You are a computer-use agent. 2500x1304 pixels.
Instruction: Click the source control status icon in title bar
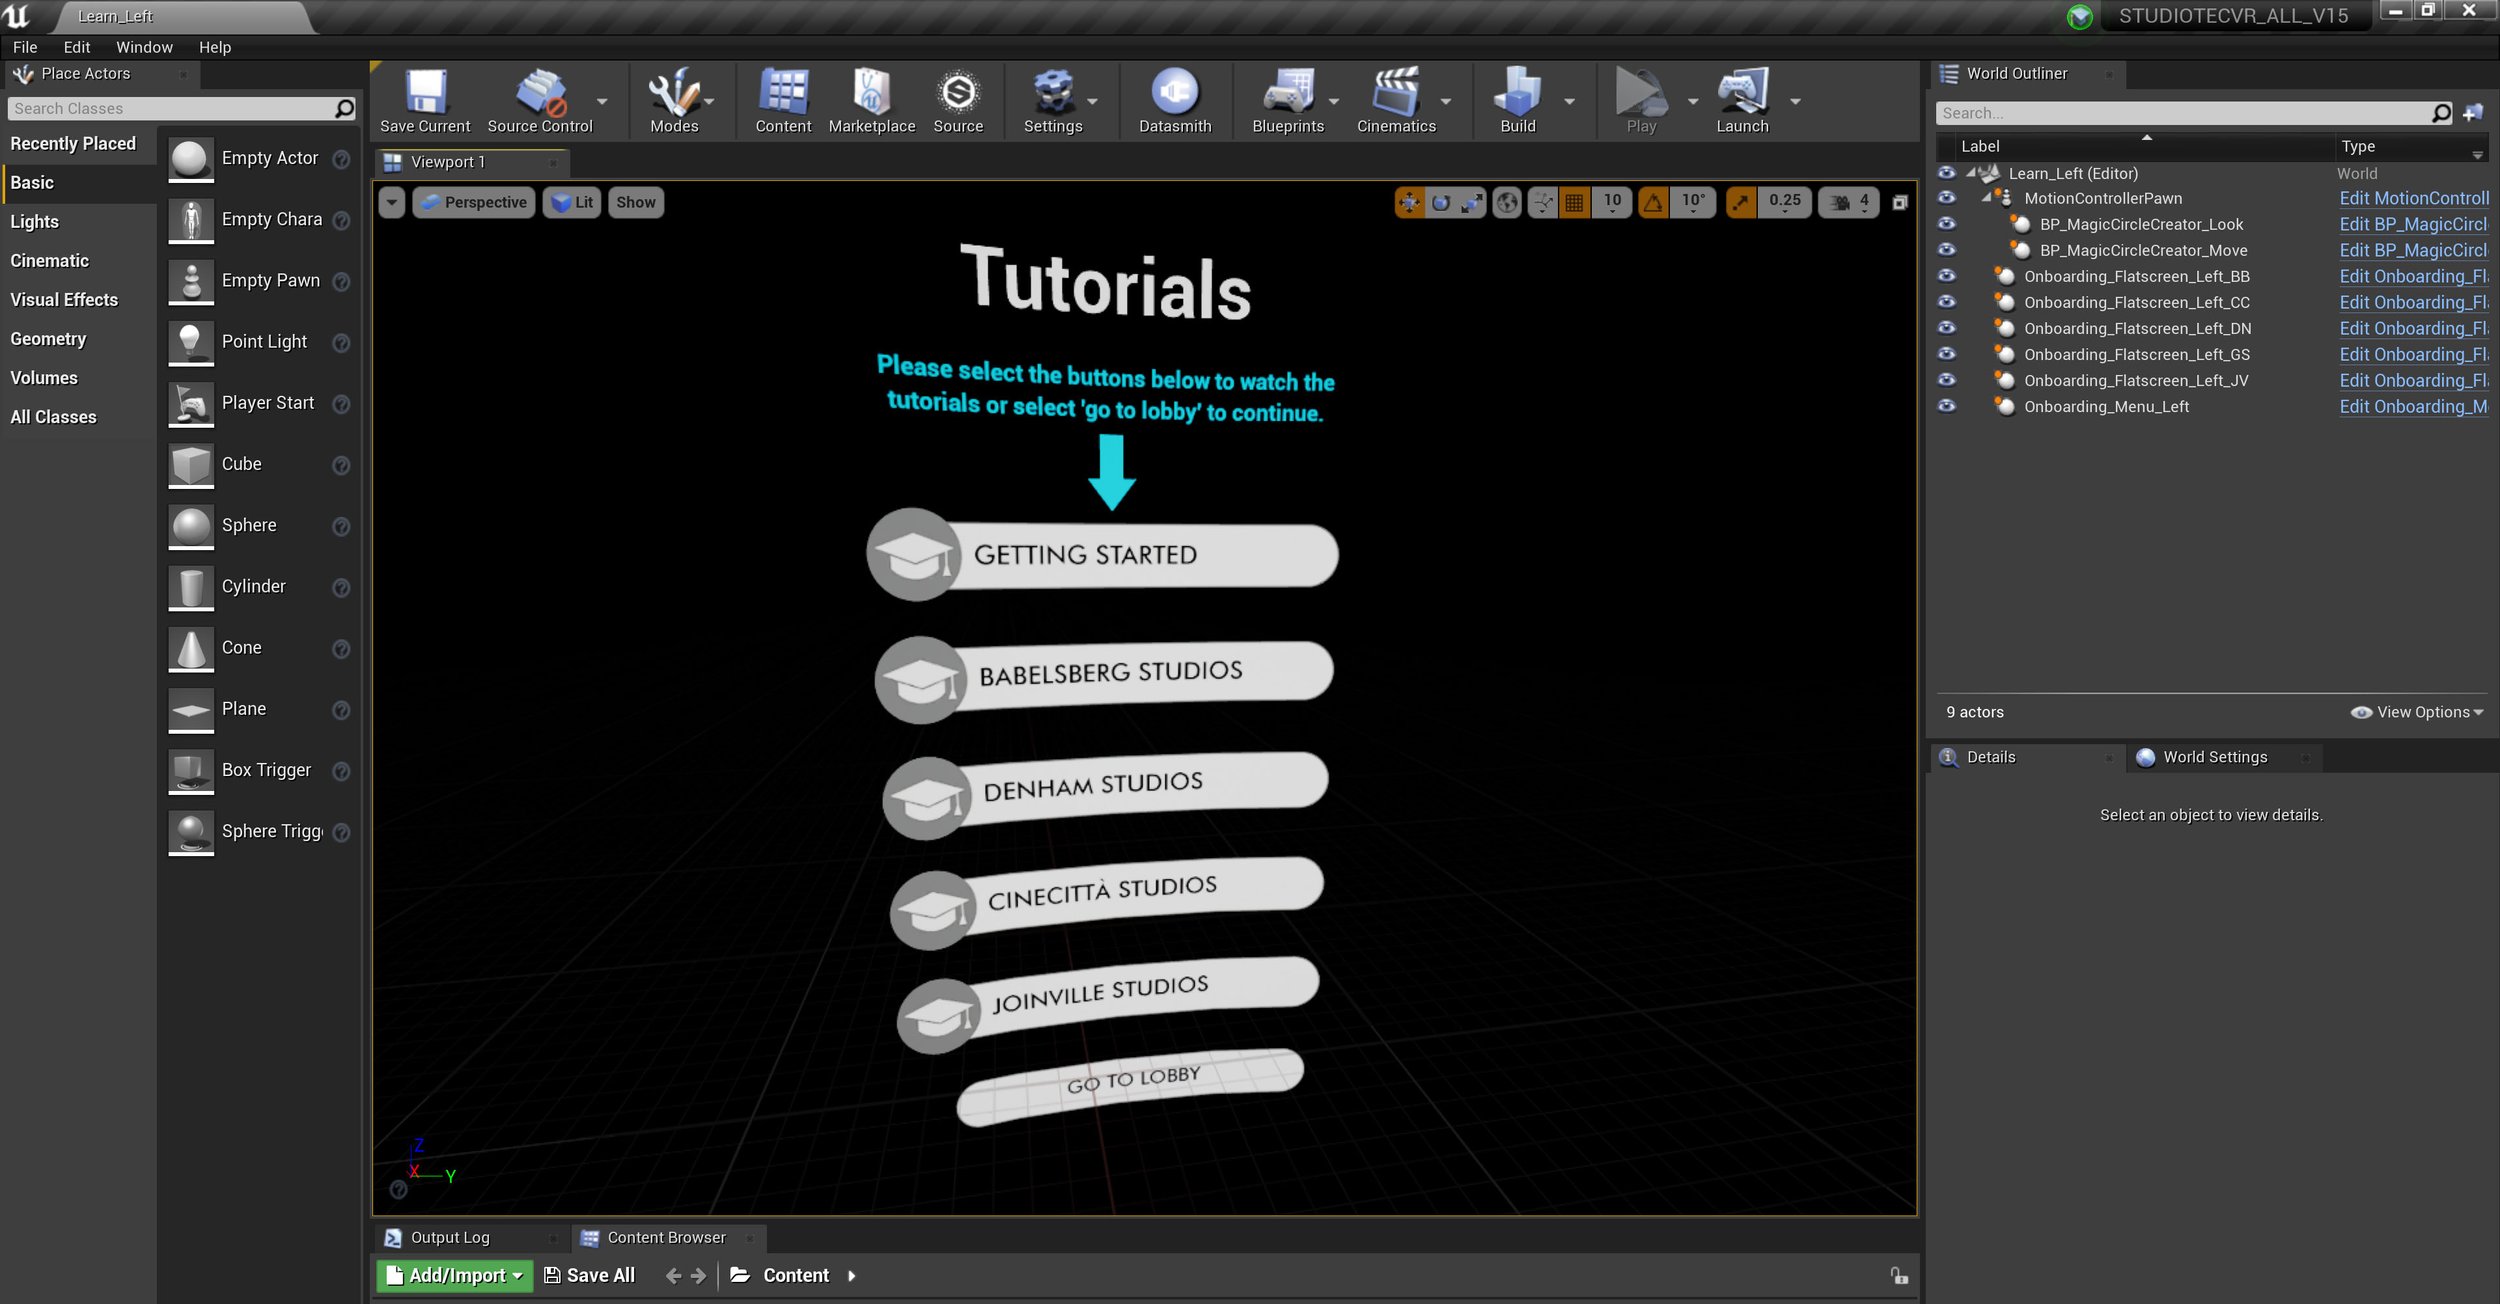tap(2079, 17)
